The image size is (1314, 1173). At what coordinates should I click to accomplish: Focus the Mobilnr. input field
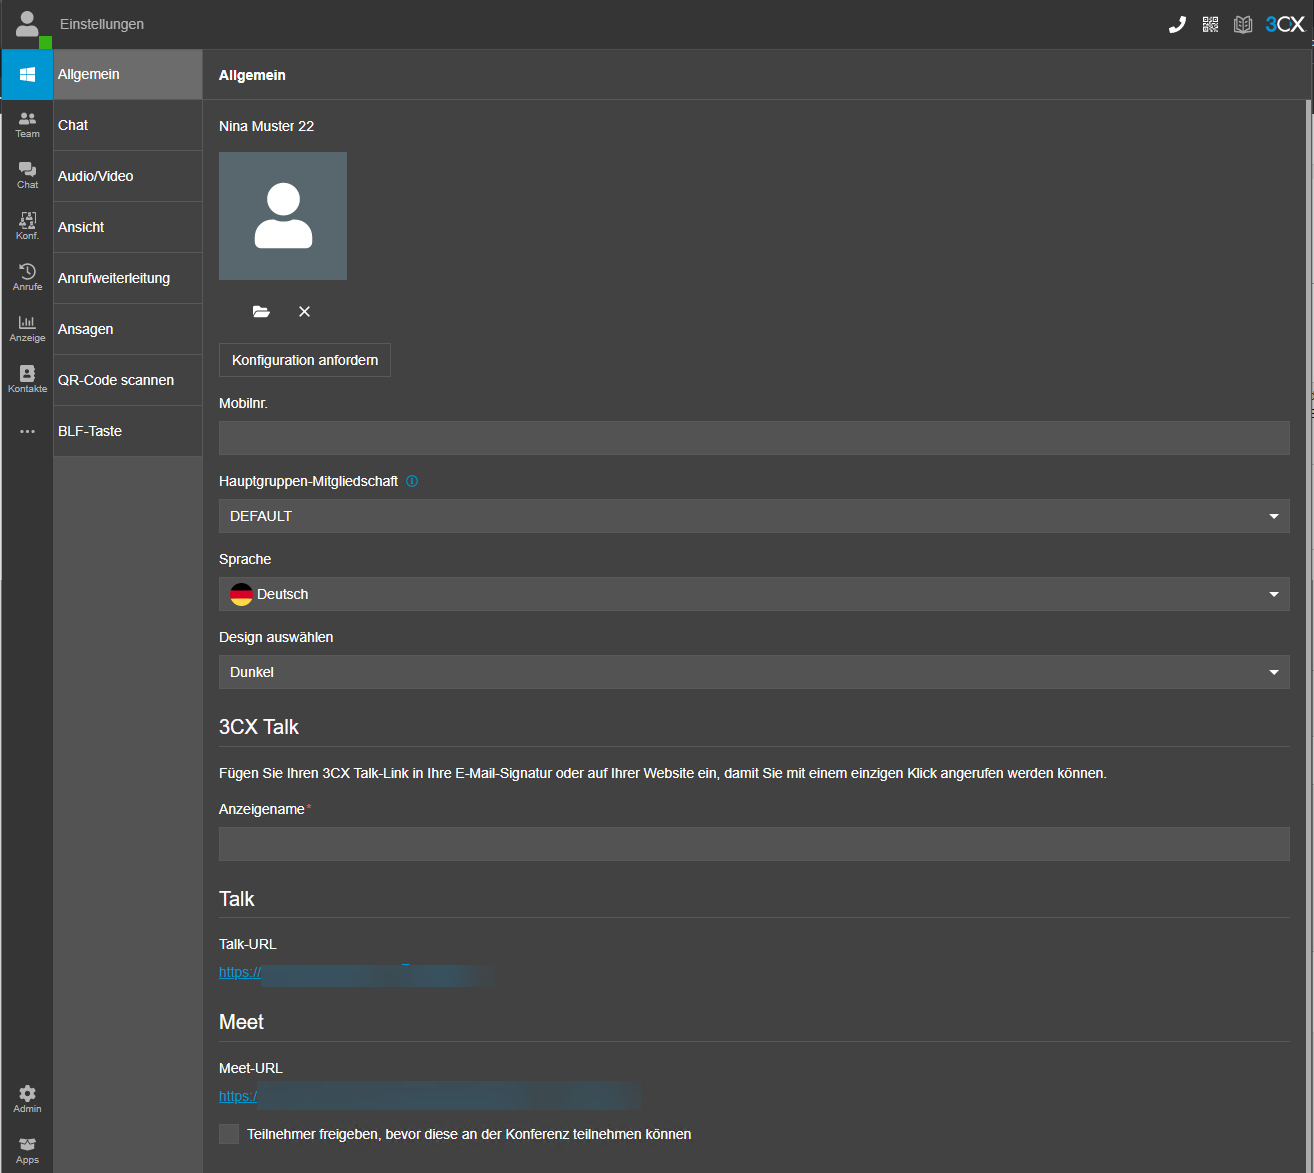pyautogui.click(x=754, y=438)
